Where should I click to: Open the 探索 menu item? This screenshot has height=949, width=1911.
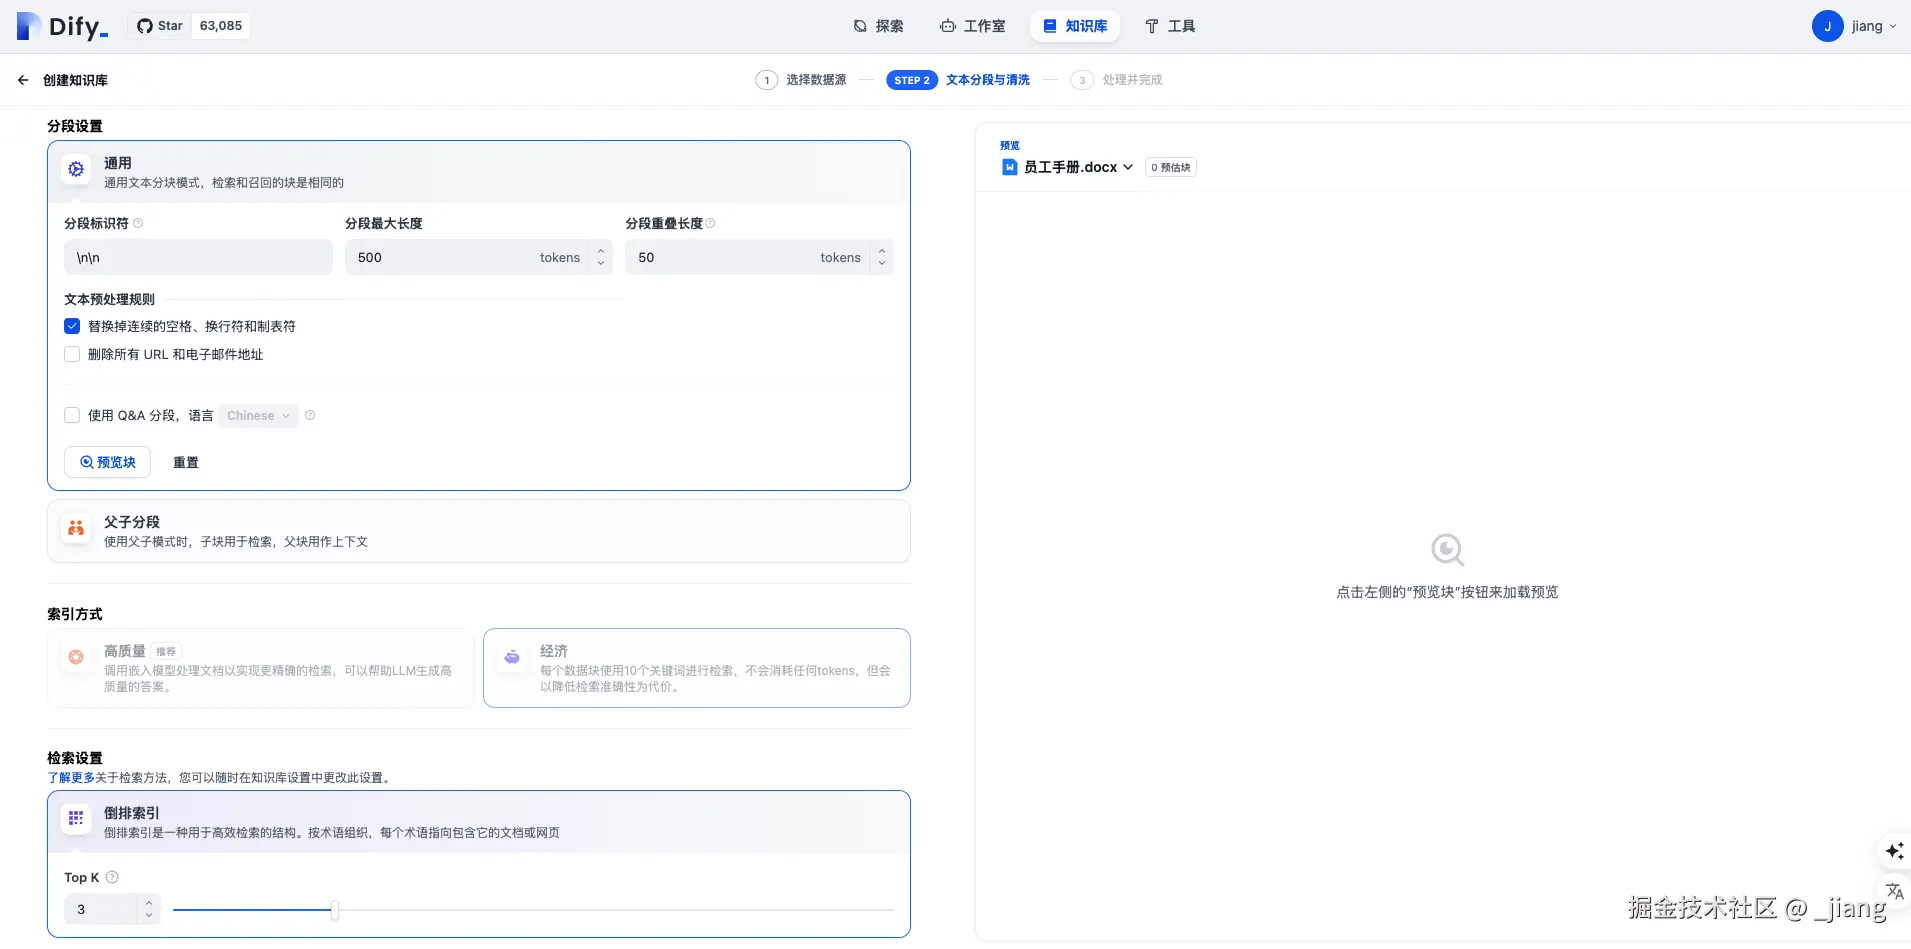878,26
